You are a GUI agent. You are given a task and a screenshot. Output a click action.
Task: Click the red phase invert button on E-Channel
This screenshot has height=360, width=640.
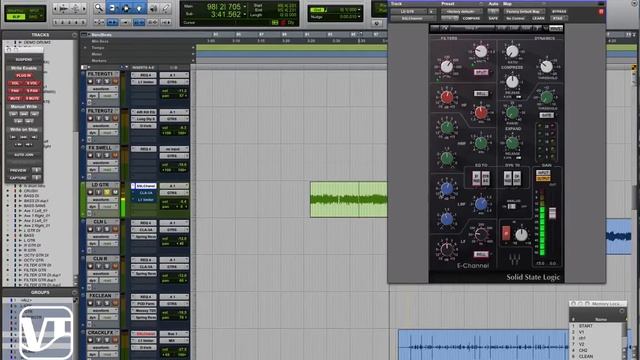506,233
